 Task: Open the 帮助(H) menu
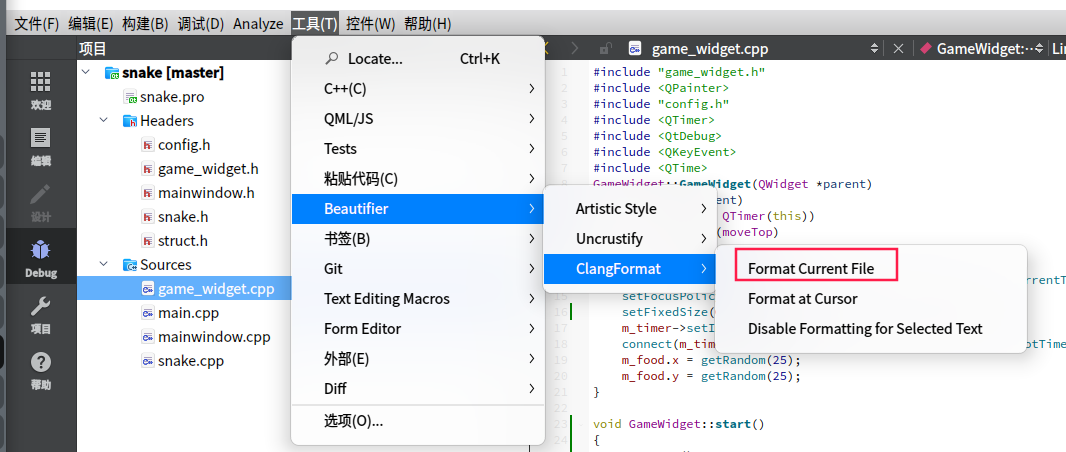point(427,24)
